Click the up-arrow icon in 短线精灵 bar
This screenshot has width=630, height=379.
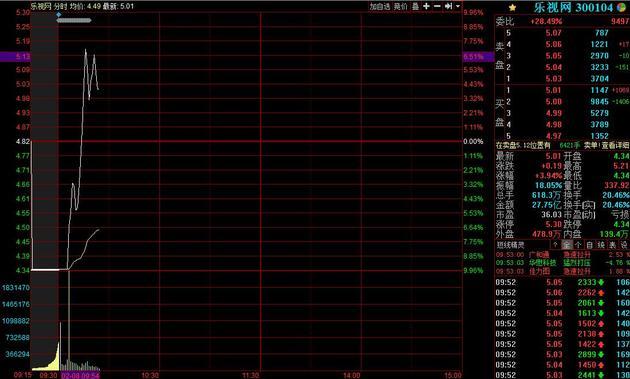tap(555, 244)
